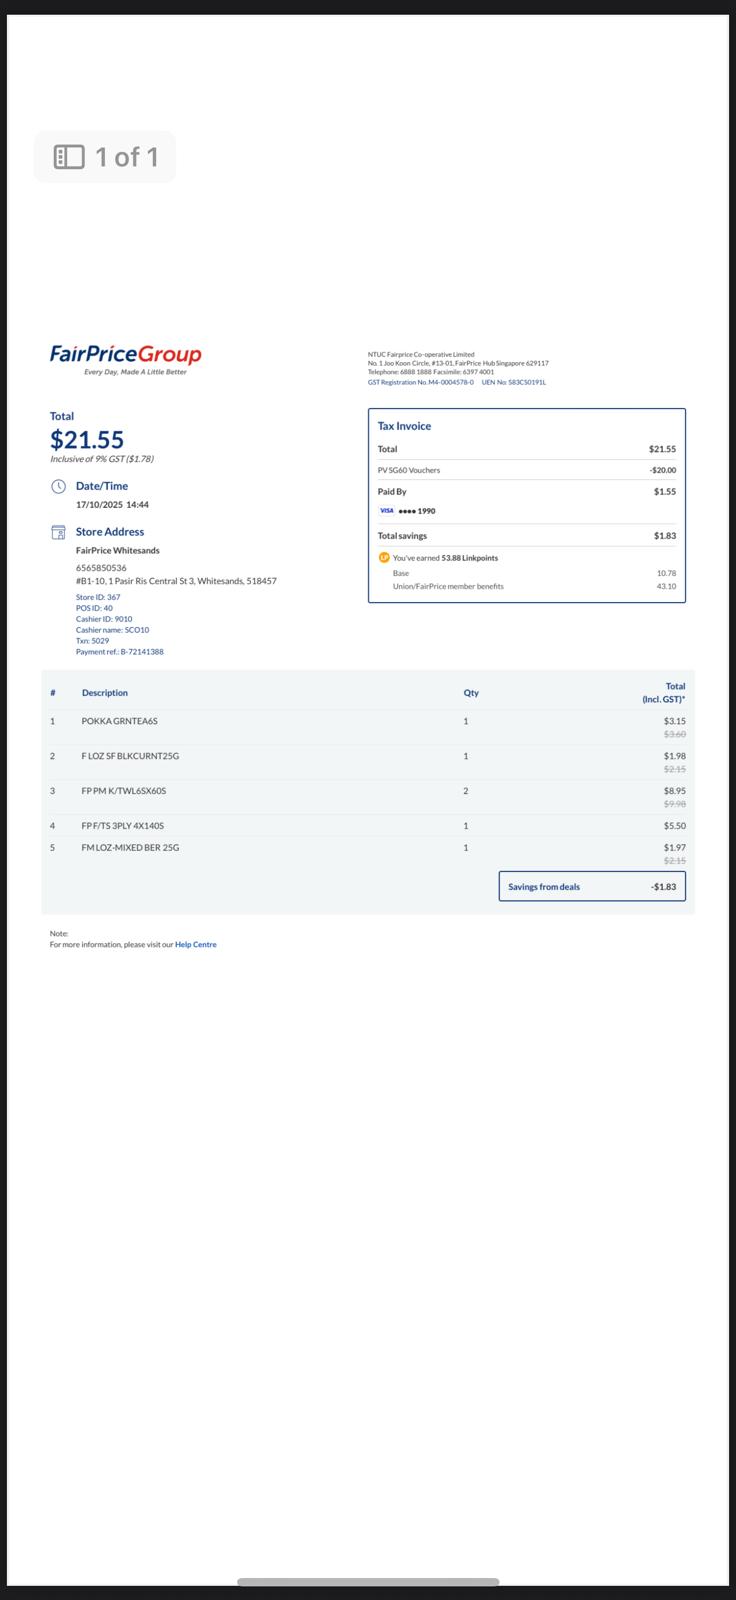Select 'PV SG60 Vouchers' row label
The width and height of the screenshot is (736, 1600).
click(409, 470)
